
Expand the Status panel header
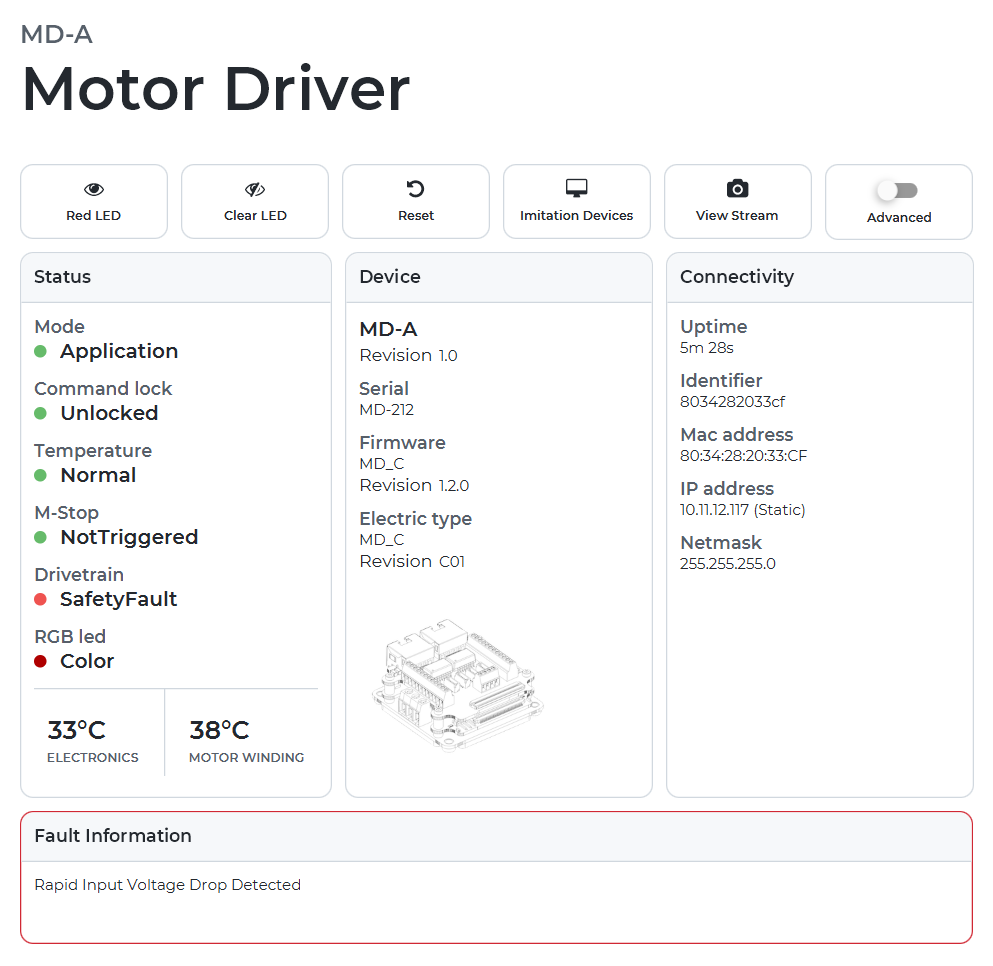[x=175, y=277]
